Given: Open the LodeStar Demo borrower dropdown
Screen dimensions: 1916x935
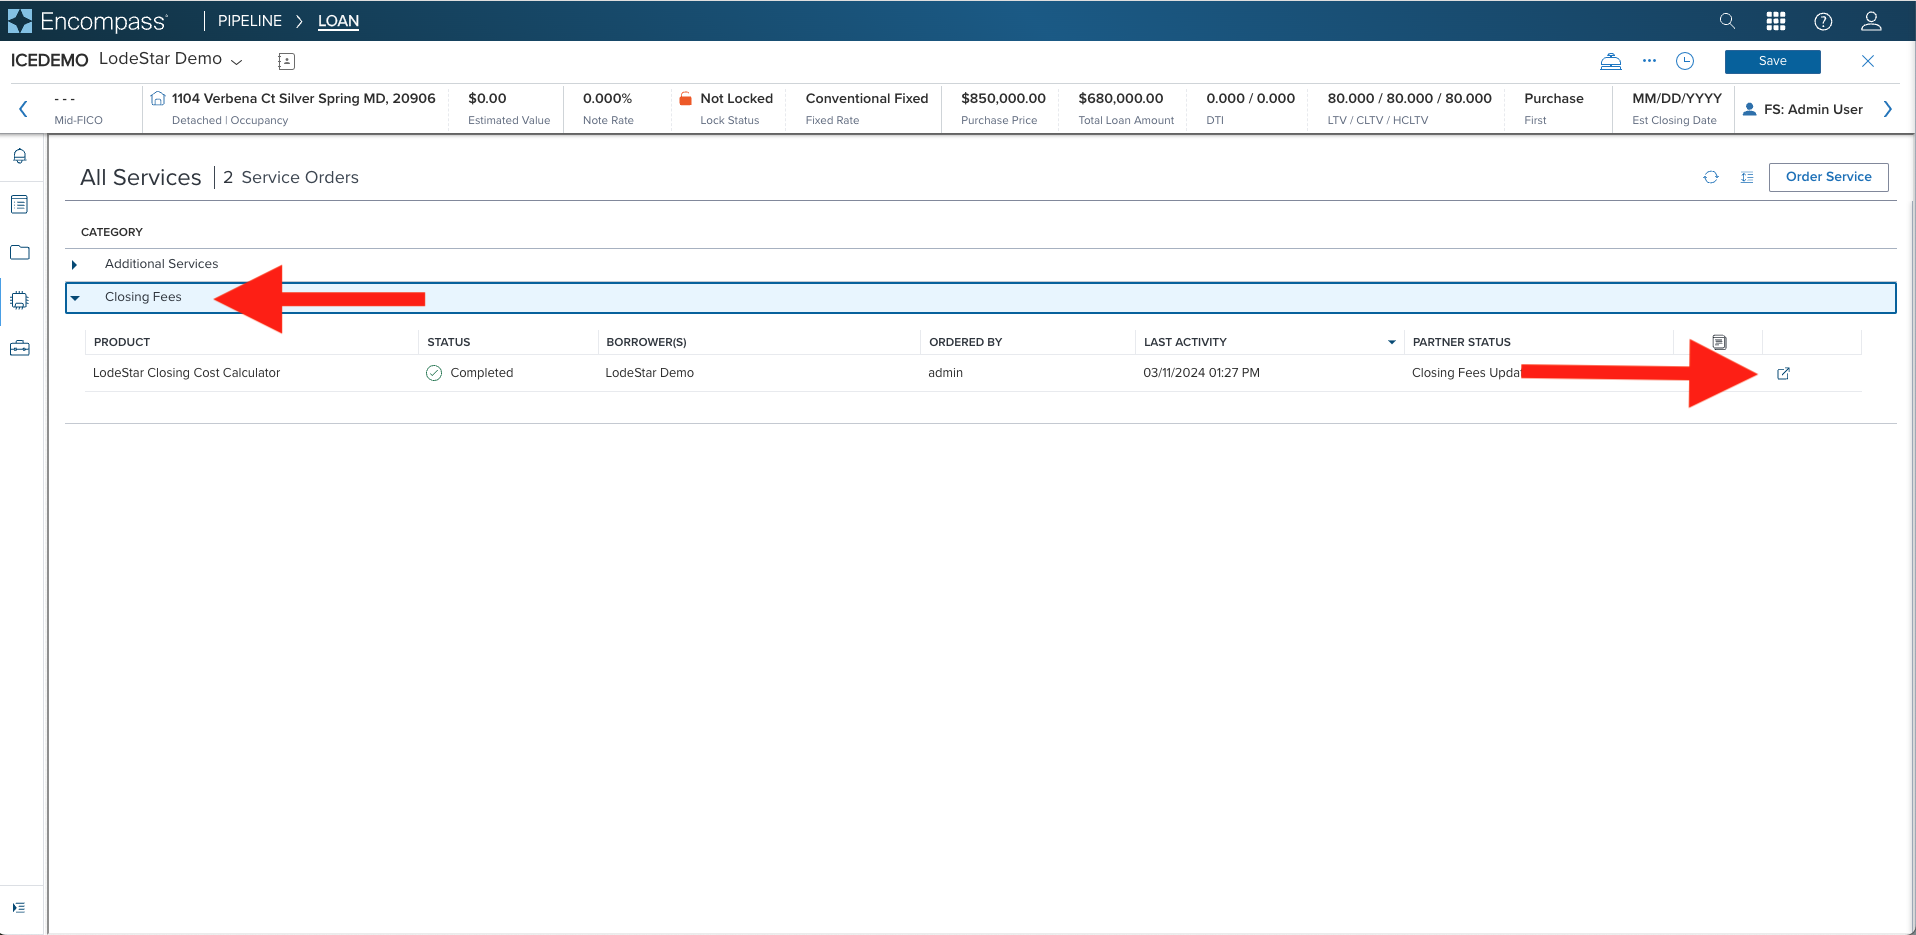Looking at the screenshot, I should tap(237, 61).
